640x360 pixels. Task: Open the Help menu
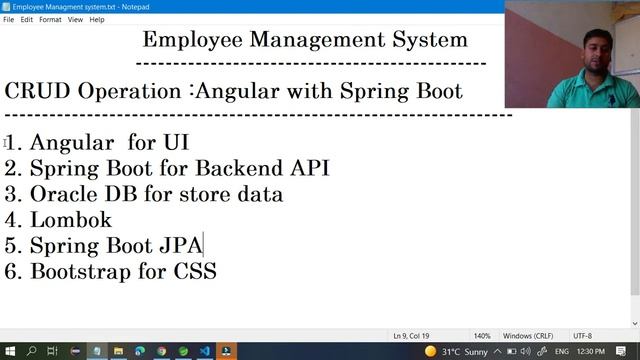coord(97,20)
